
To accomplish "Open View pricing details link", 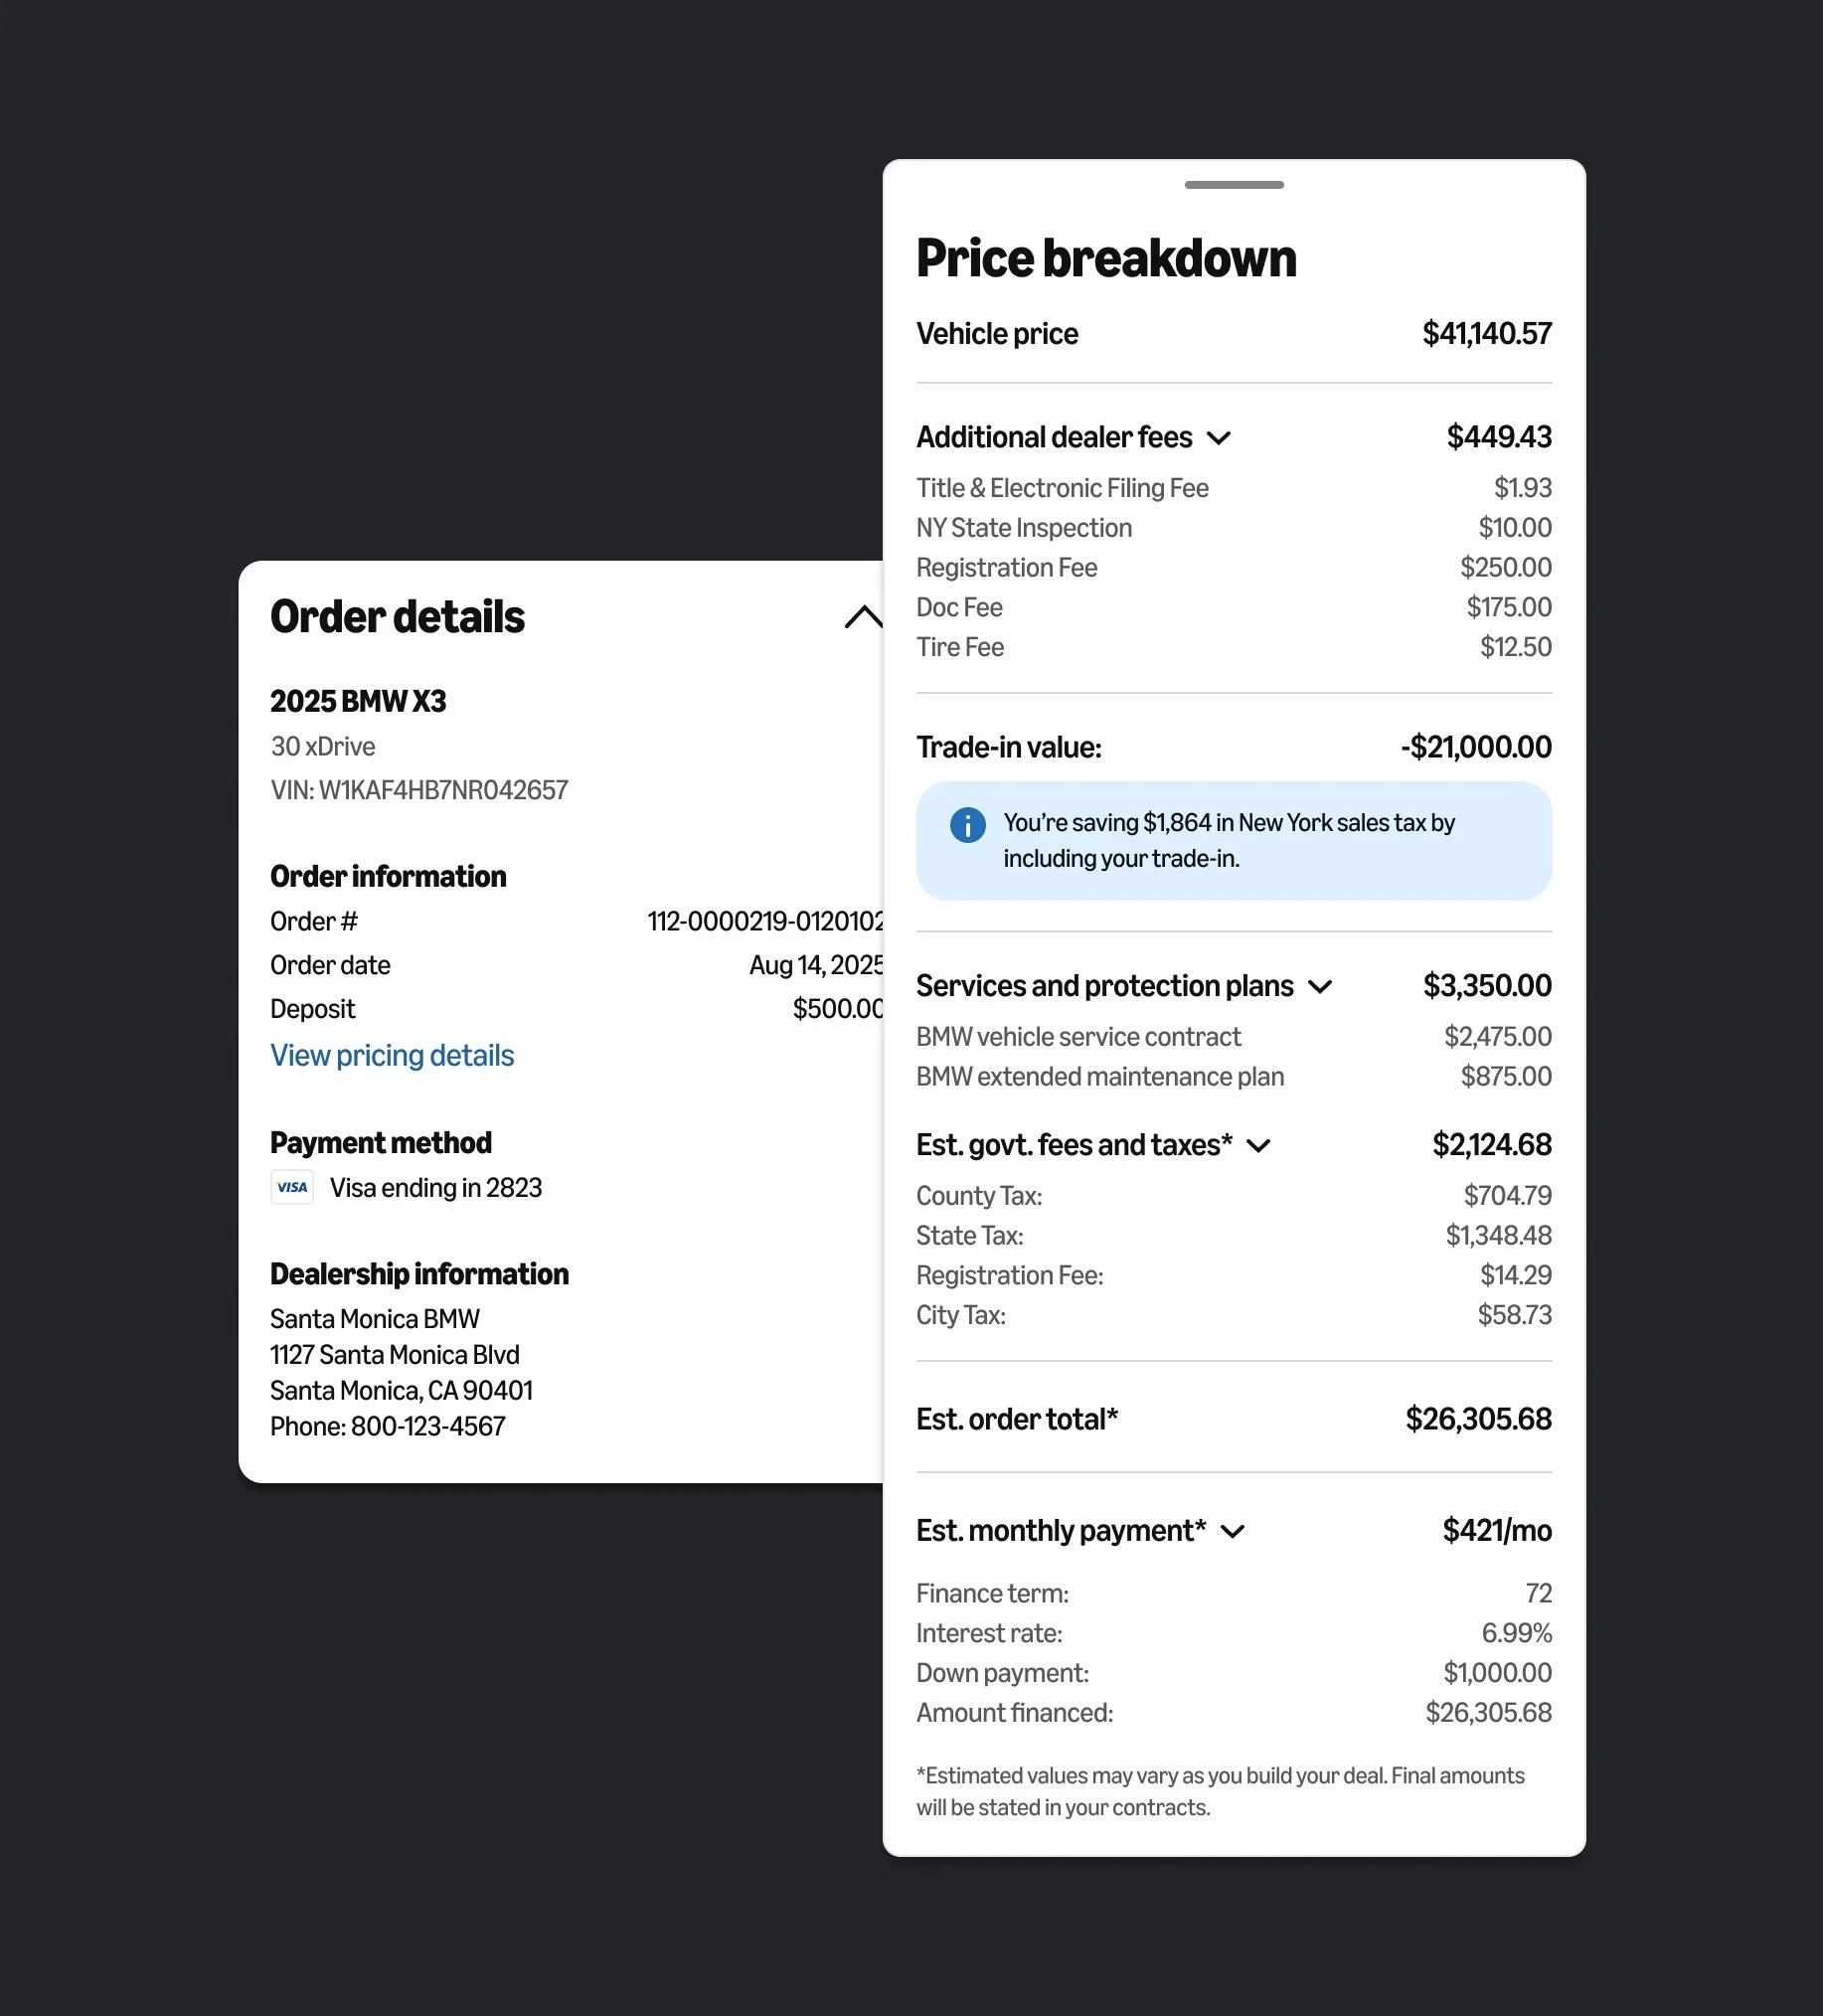I will point(392,1055).
